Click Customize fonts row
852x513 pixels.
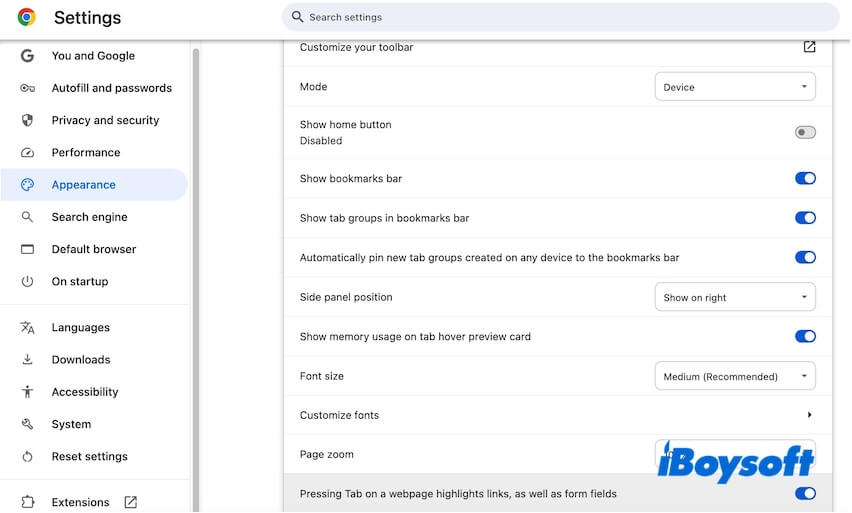click(557, 415)
